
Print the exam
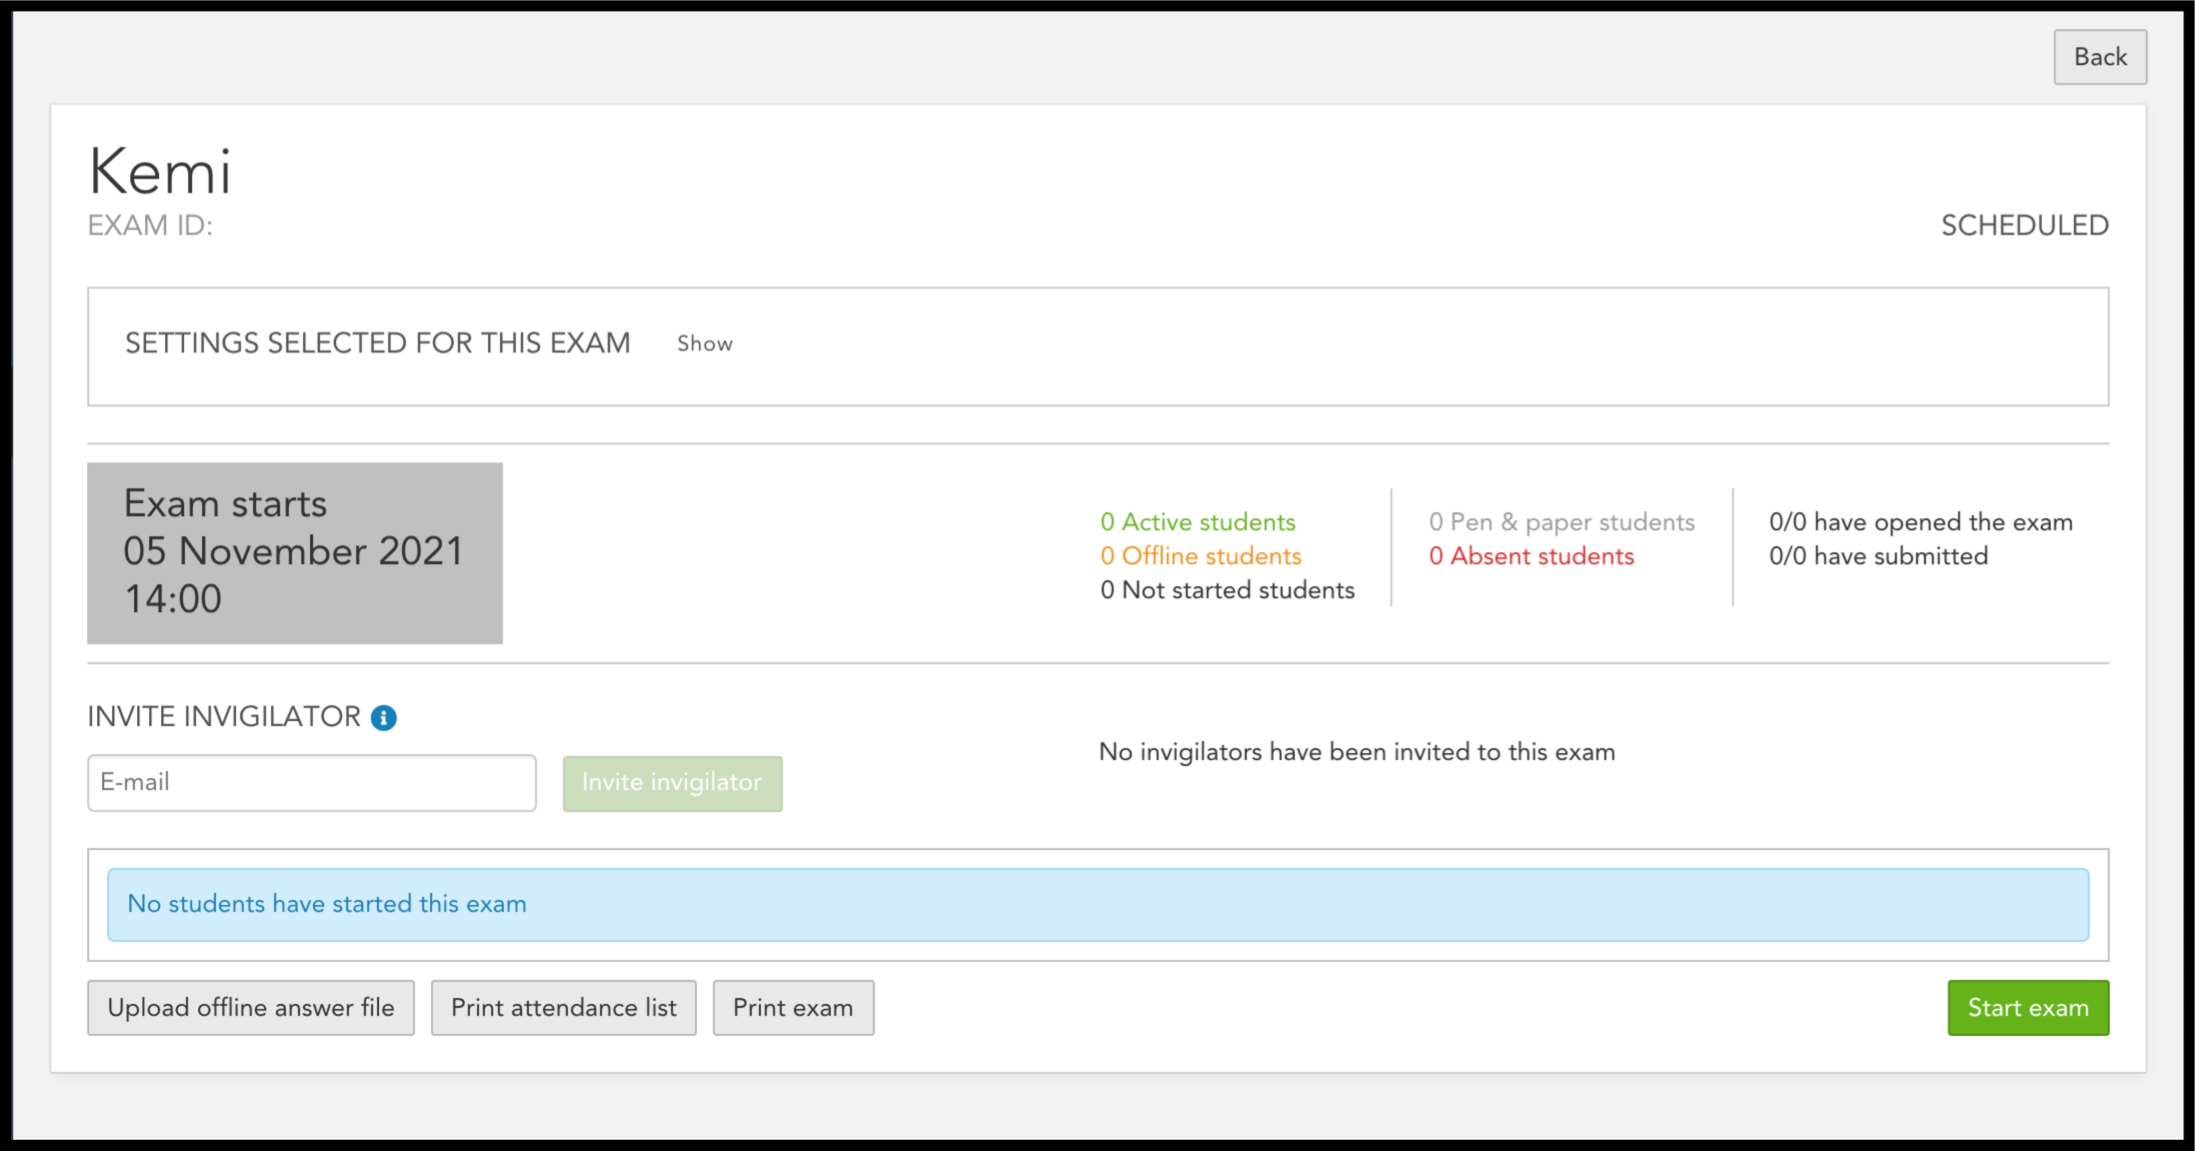[x=792, y=1007]
